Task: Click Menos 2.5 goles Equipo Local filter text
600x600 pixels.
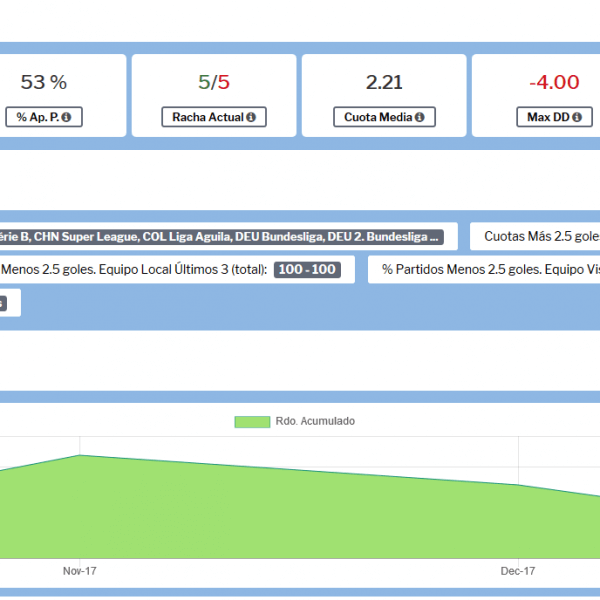Action: (x=134, y=269)
